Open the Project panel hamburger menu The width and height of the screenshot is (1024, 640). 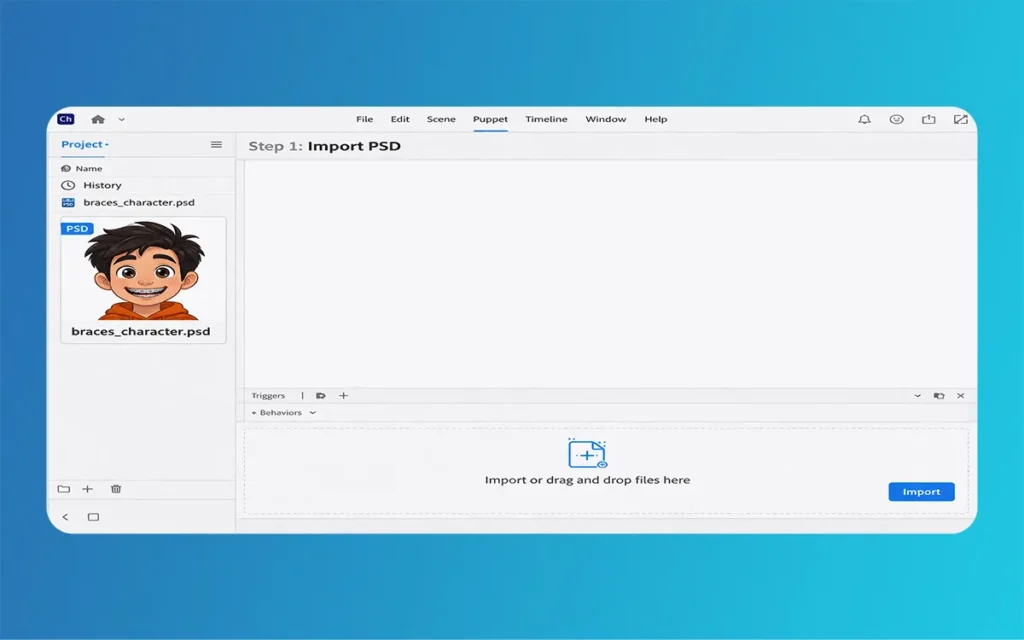tap(216, 144)
